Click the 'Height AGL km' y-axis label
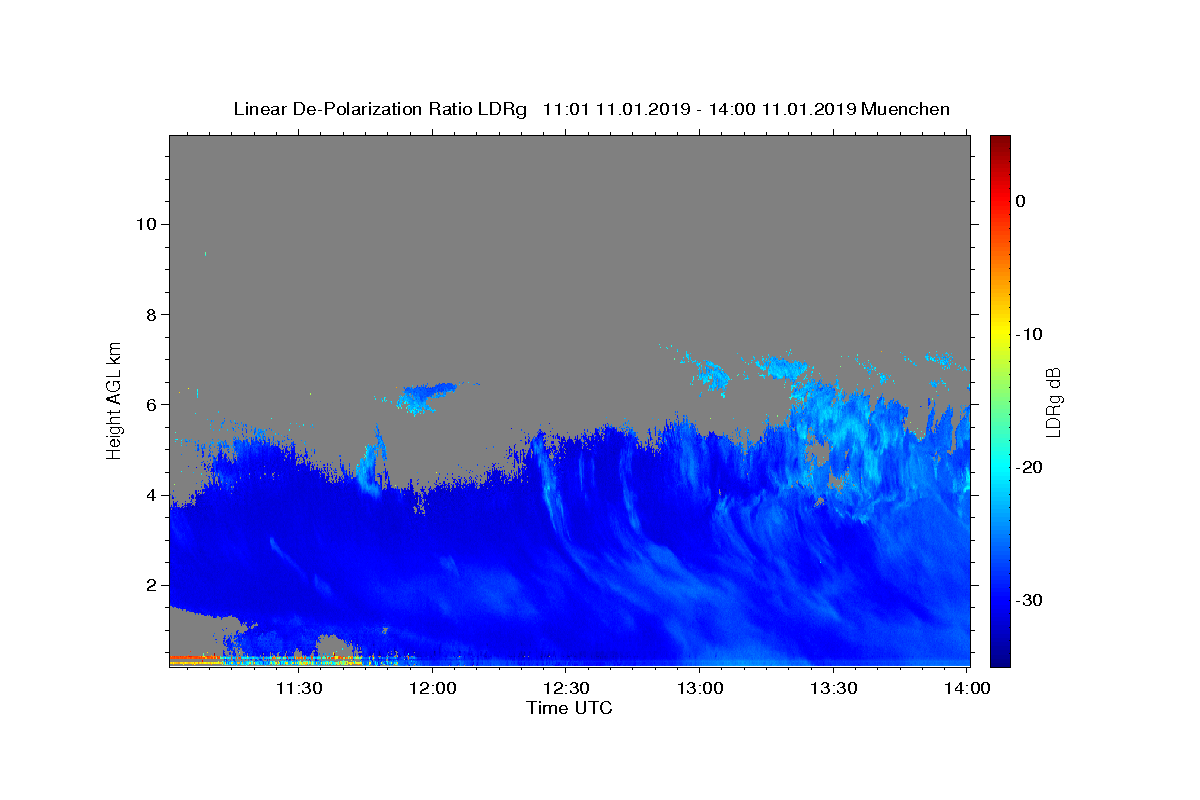This screenshot has height=800, width=1200. (x=114, y=399)
